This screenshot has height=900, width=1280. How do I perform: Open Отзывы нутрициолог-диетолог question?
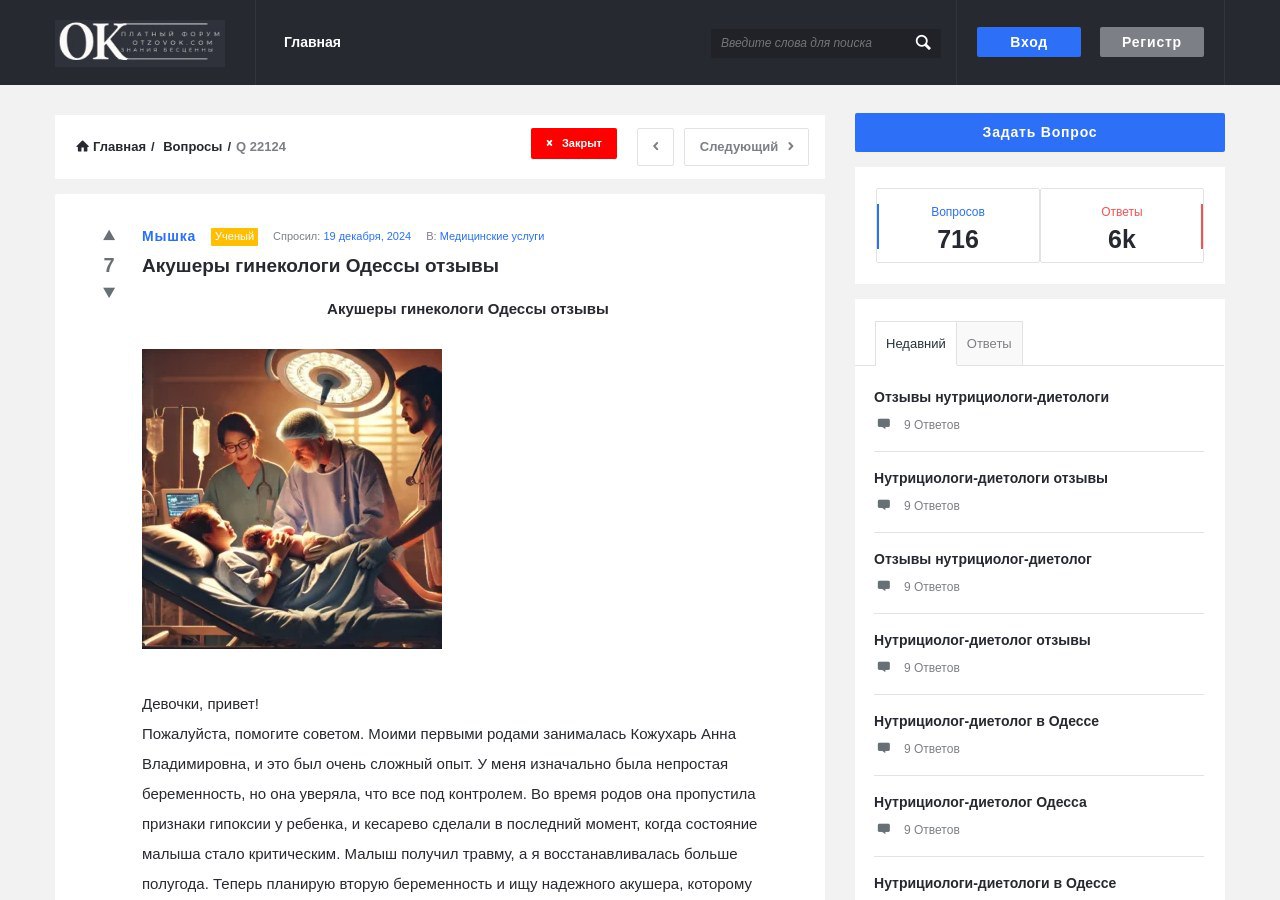coord(983,559)
